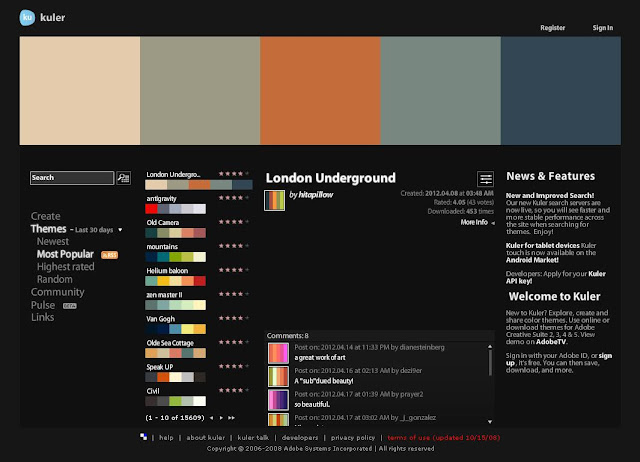Image resolution: width=640 pixels, height=462 pixels.
Task: Expand the Last 30 days dropdown
Action: click(x=120, y=230)
